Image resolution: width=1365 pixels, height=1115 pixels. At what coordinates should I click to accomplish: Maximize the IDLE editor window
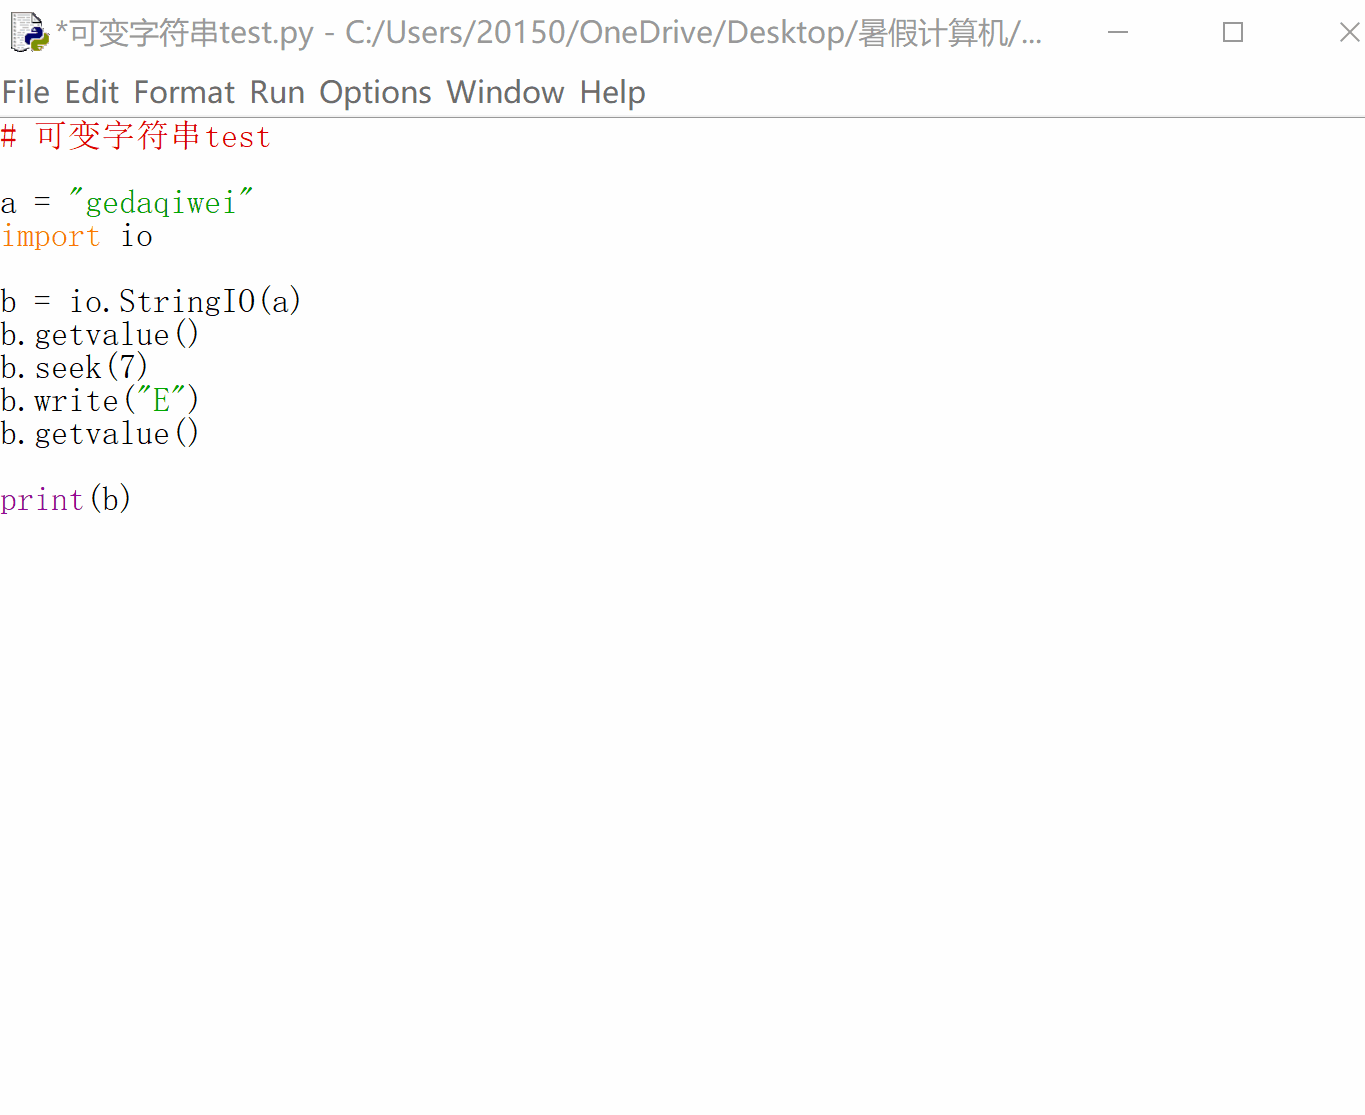pyautogui.click(x=1233, y=32)
